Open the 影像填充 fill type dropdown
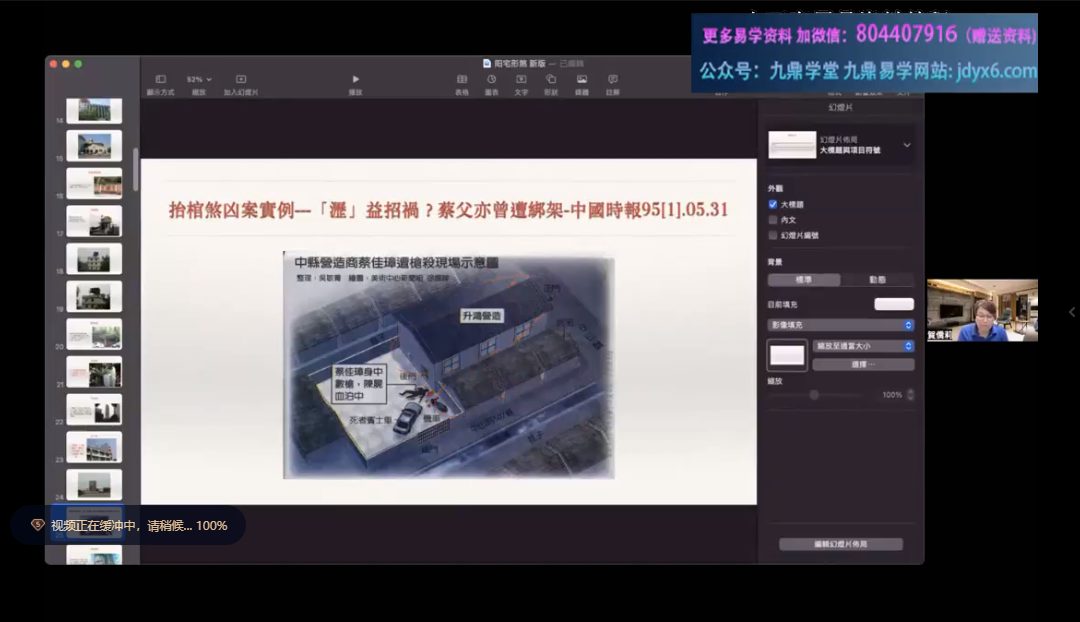This screenshot has width=1080, height=622. coord(840,325)
